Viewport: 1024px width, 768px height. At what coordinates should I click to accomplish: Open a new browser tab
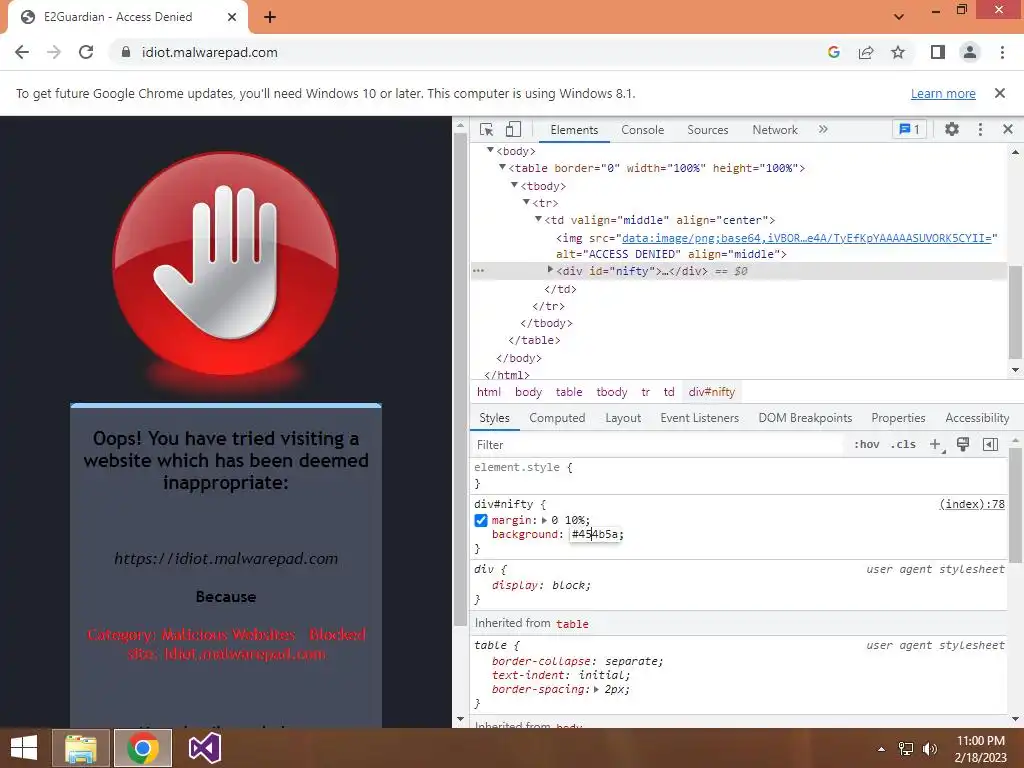pos(270,17)
